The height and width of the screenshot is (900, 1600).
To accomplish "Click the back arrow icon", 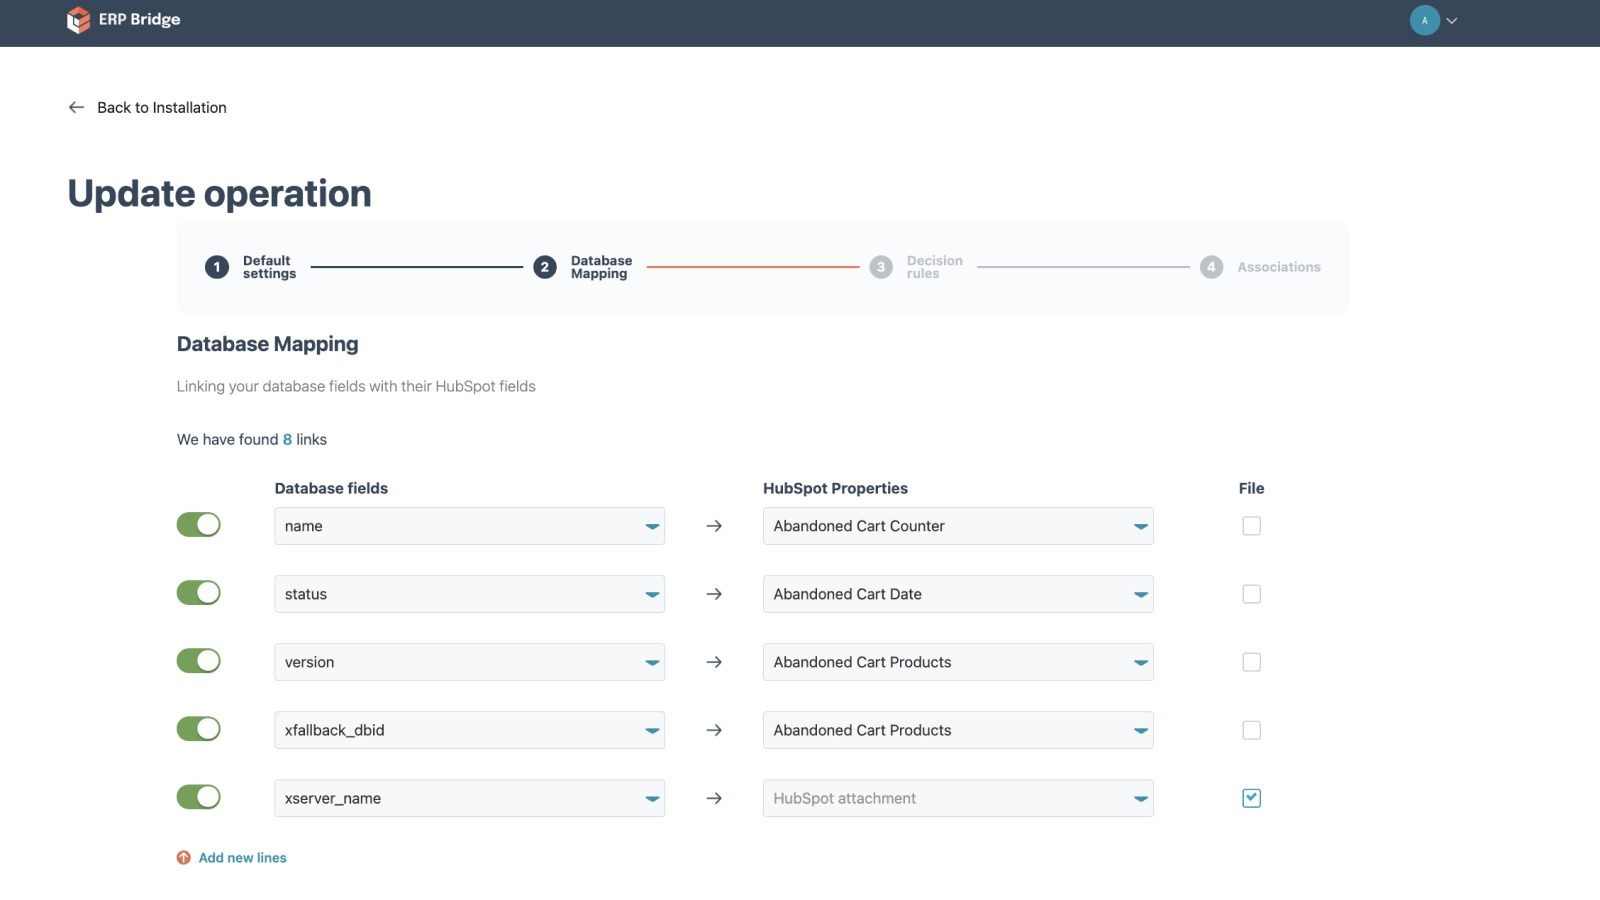I will pos(75,107).
